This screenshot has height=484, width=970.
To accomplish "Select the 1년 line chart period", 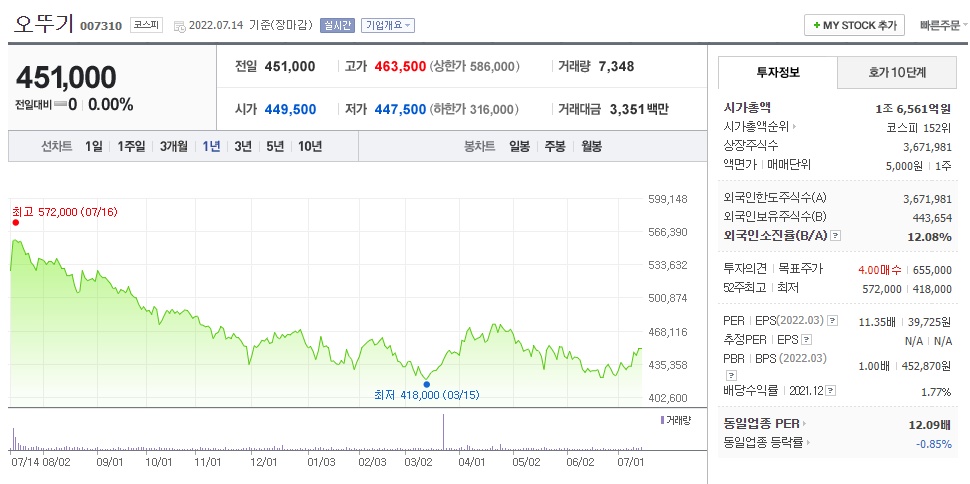I will pyautogui.click(x=211, y=147).
